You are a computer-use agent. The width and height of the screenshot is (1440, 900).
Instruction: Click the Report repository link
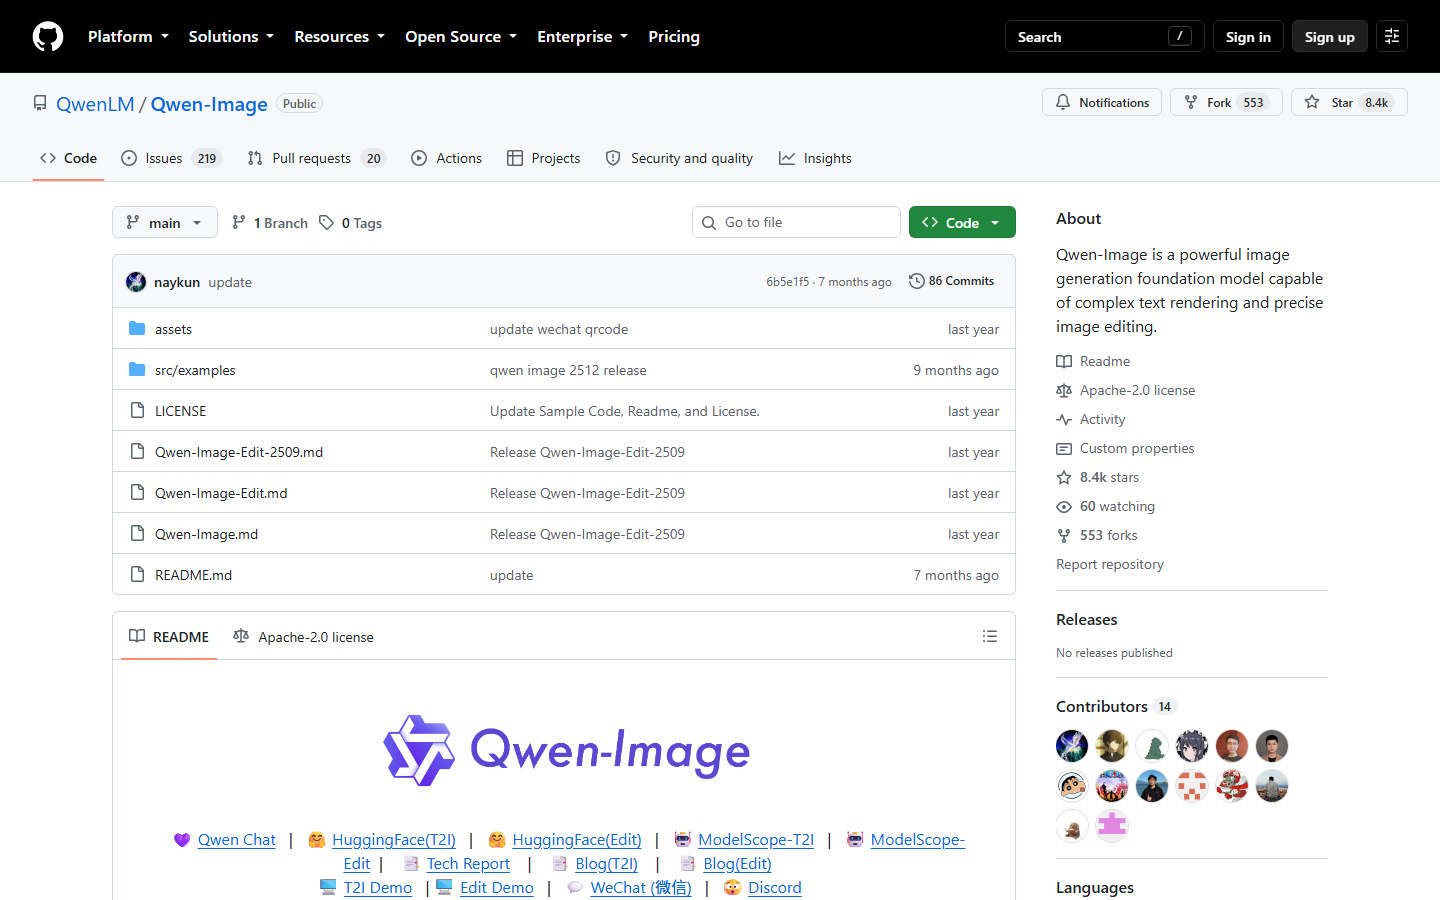pyautogui.click(x=1110, y=564)
